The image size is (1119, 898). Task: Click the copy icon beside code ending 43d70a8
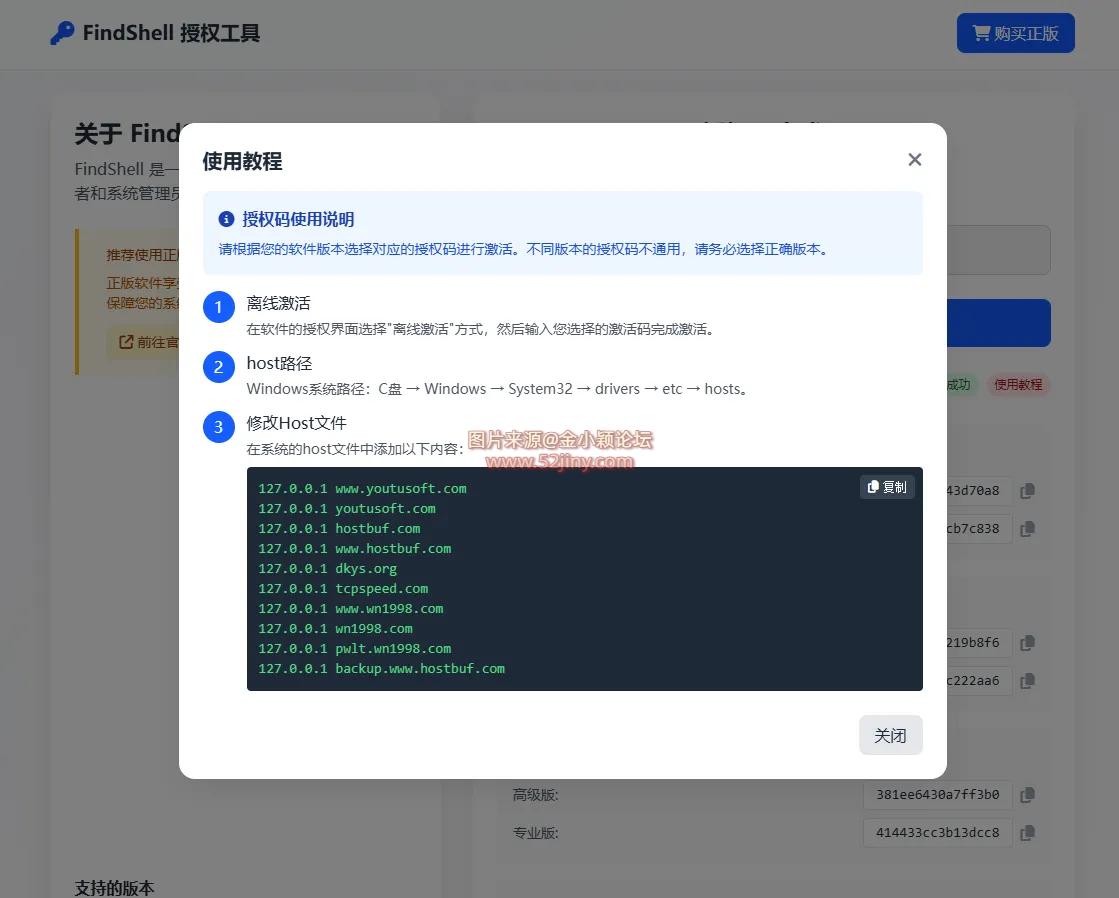[x=1027, y=490]
